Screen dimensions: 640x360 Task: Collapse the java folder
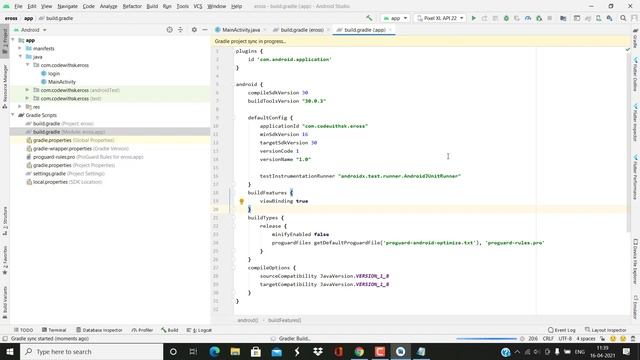point(20,57)
